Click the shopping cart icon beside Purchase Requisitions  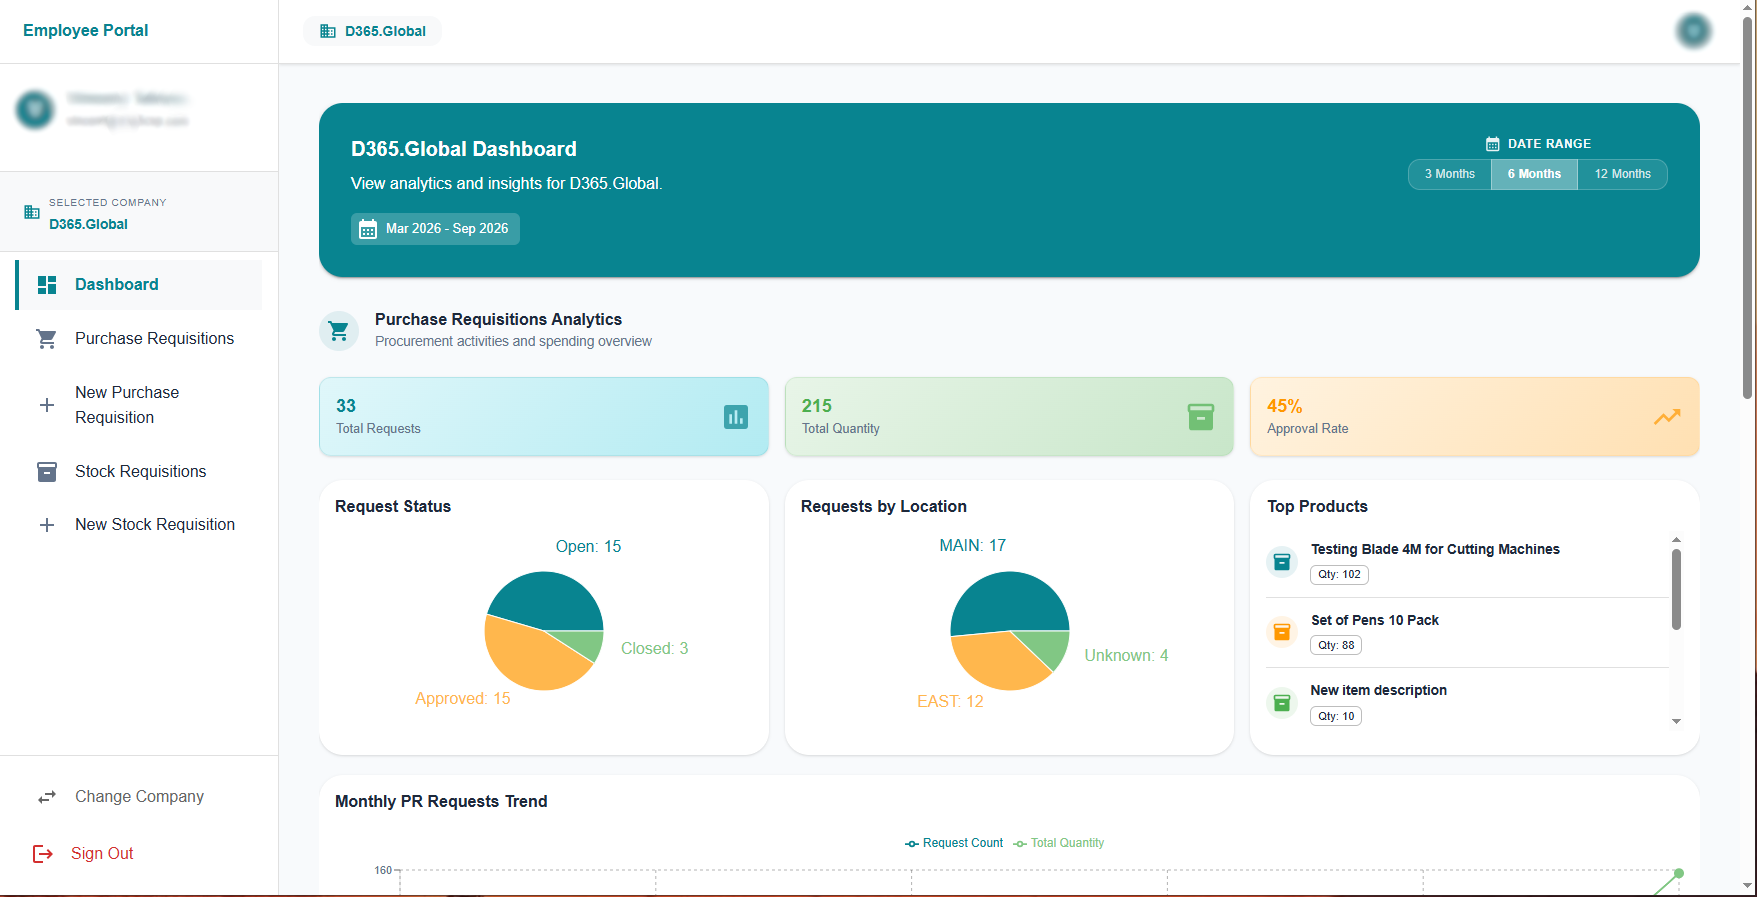[47, 339]
